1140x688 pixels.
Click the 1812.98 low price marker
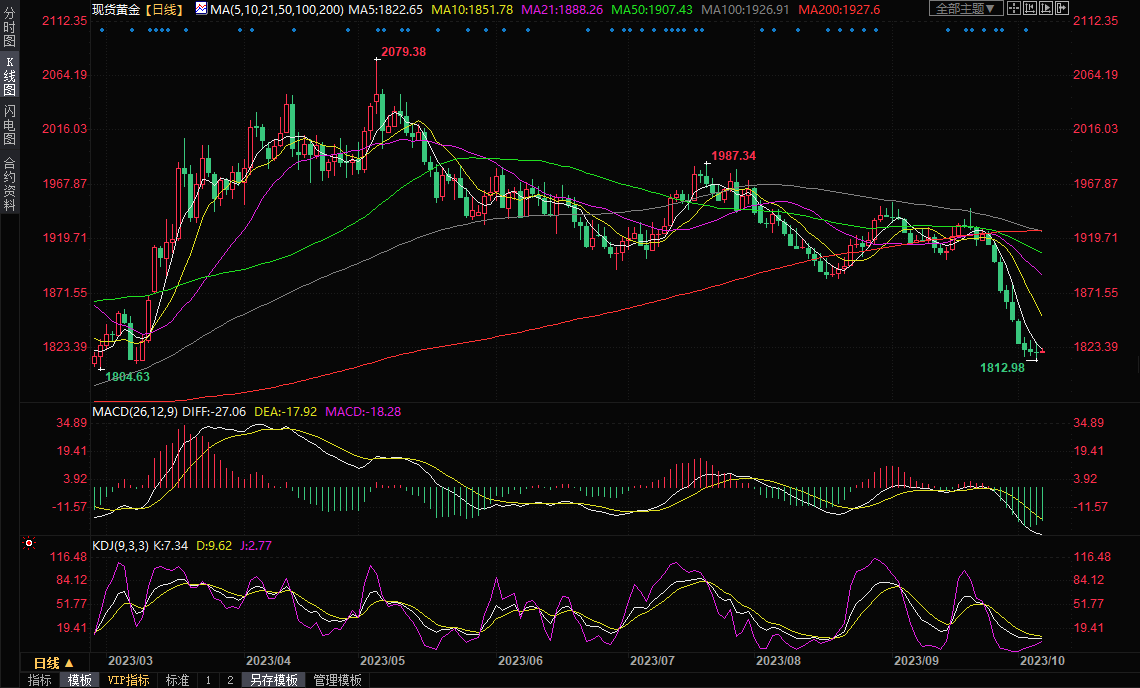pyautogui.click(x=1003, y=367)
